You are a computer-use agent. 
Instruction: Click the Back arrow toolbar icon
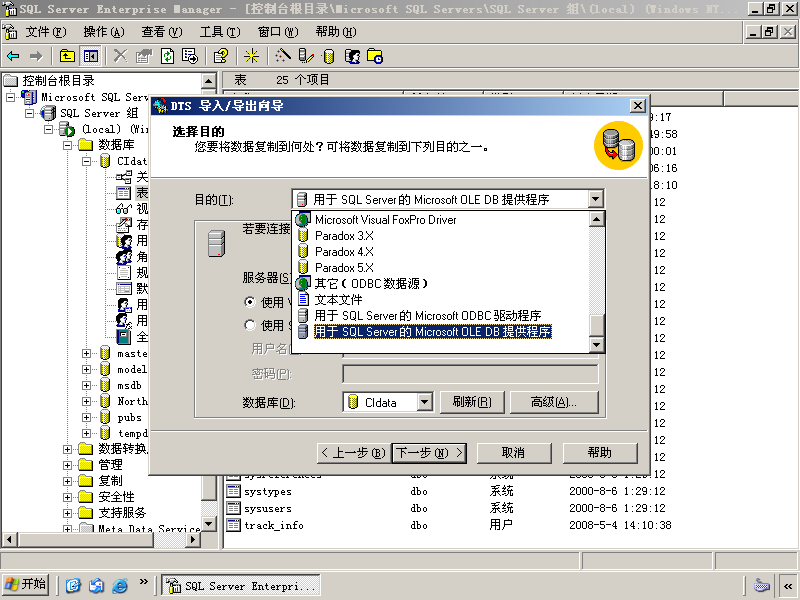click(13, 56)
